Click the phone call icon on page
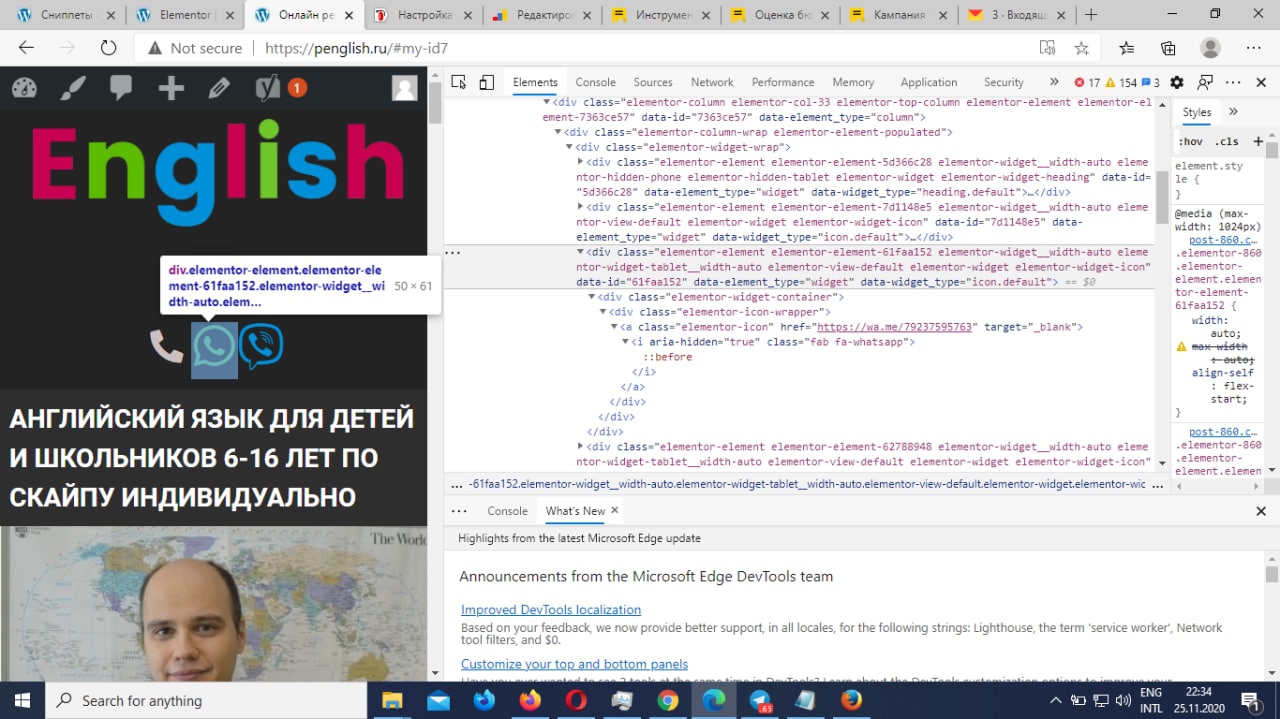The width and height of the screenshot is (1280, 719). click(166, 347)
